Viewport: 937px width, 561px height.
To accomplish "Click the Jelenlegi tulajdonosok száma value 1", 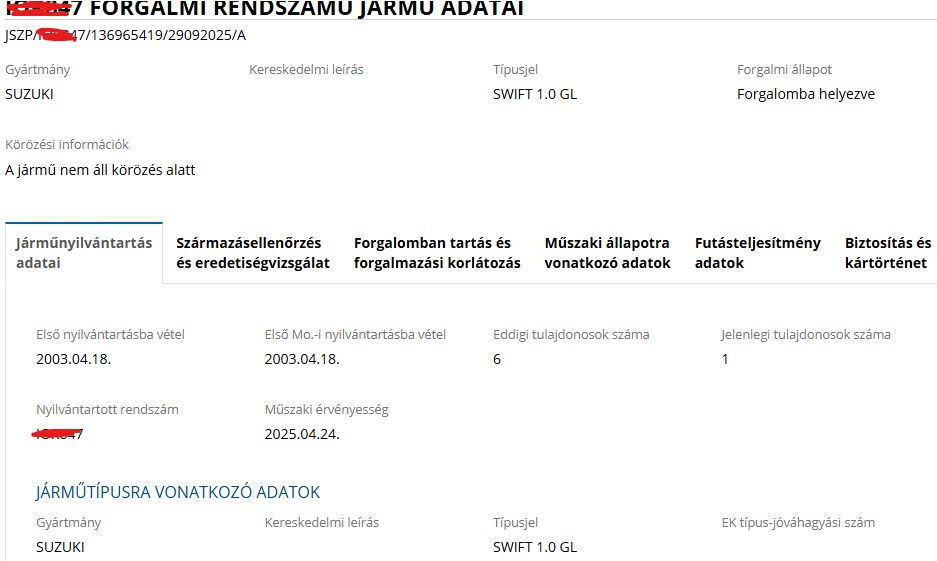I will pos(725,359).
